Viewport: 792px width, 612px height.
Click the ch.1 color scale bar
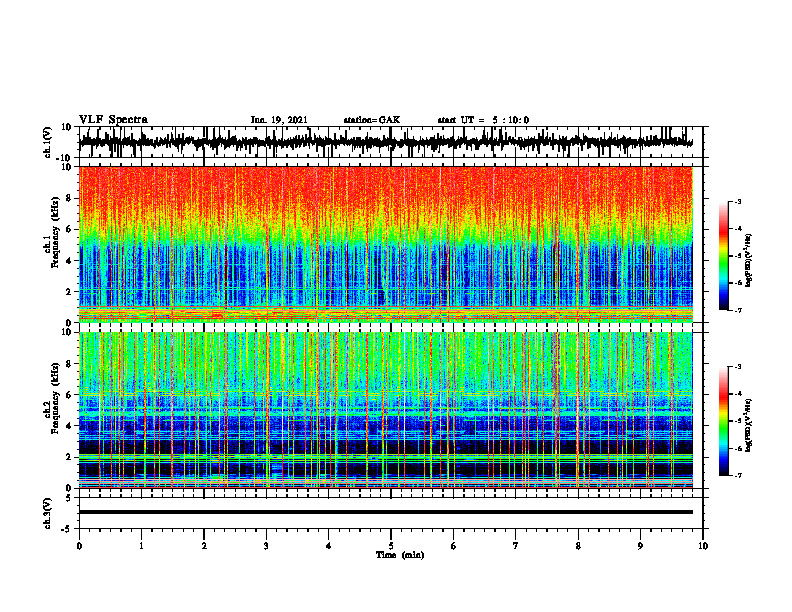723,256
